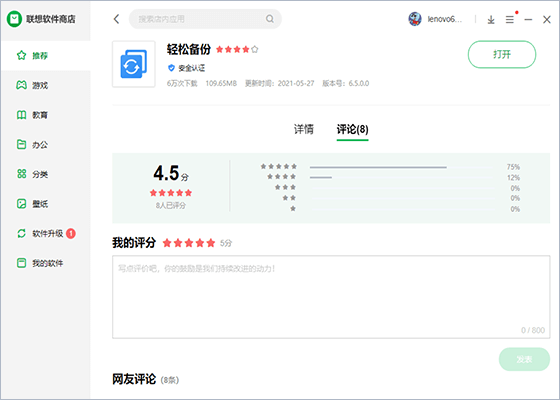Minimize the store window
This screenshot has height=400, width=560.
(x=528, y=20)
